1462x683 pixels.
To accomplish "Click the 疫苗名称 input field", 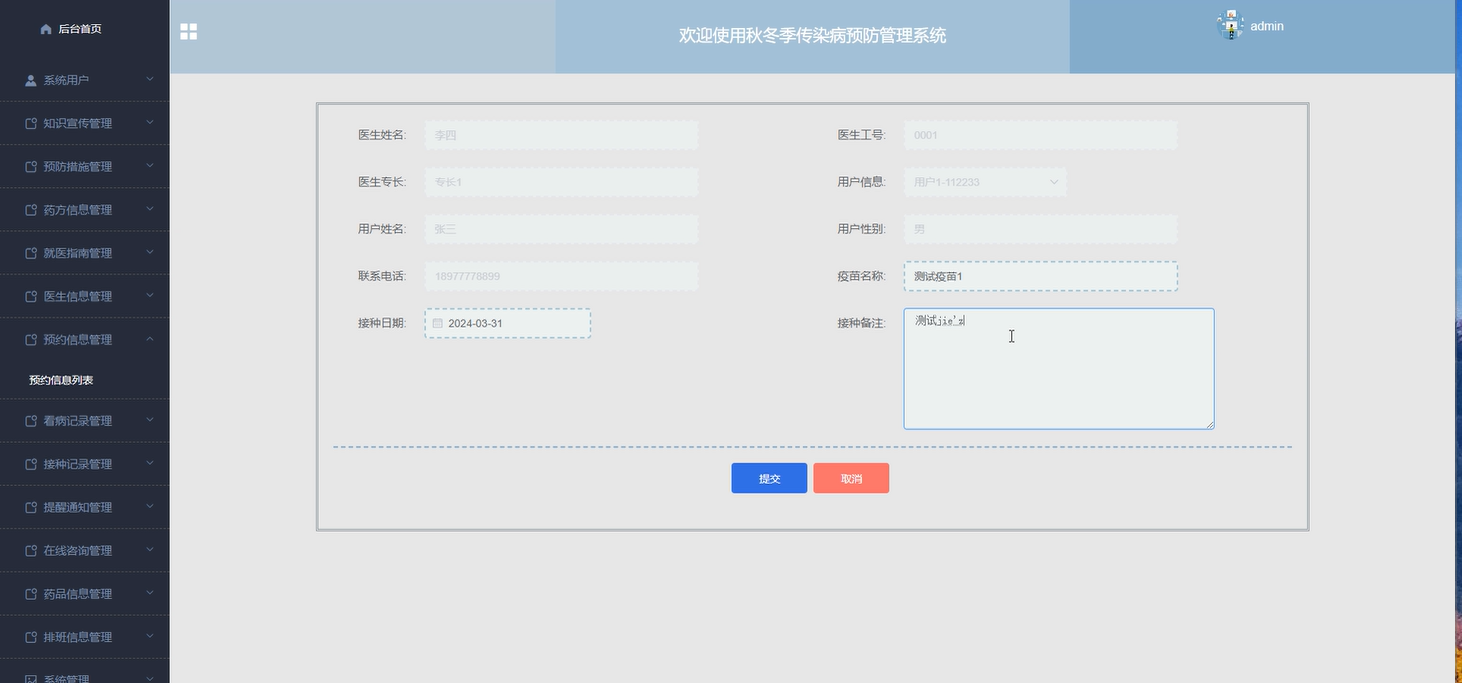I will [x=1041, y=276].
